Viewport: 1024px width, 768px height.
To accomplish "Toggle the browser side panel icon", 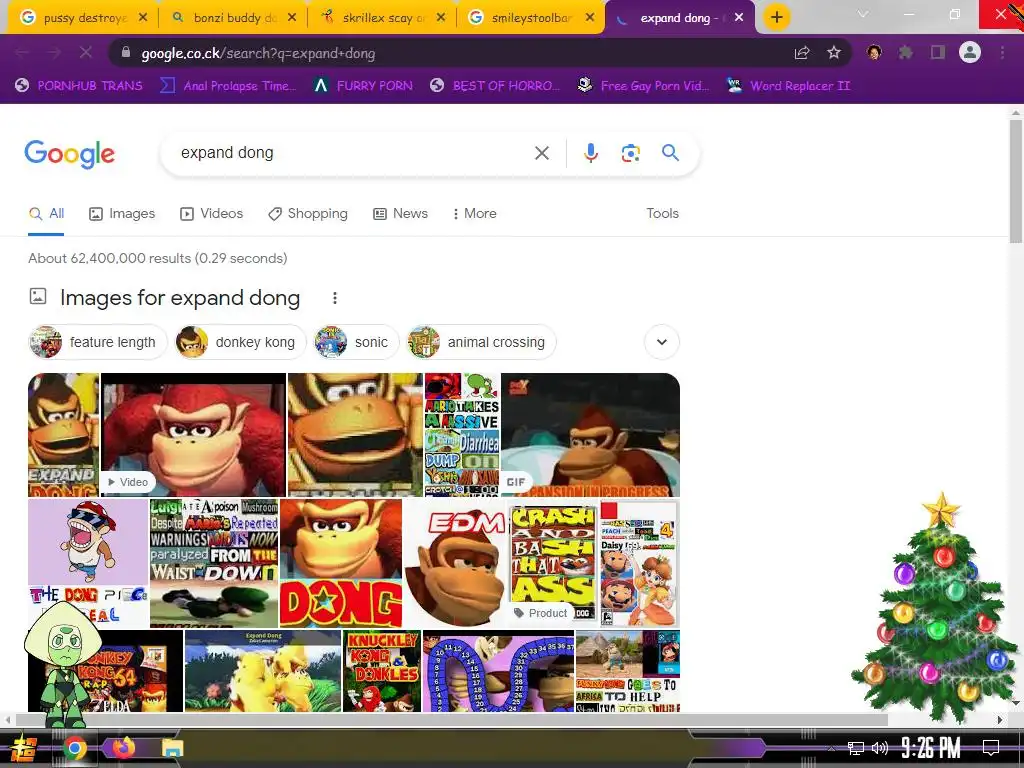I will pyautogui.click(x=938, y=52).
